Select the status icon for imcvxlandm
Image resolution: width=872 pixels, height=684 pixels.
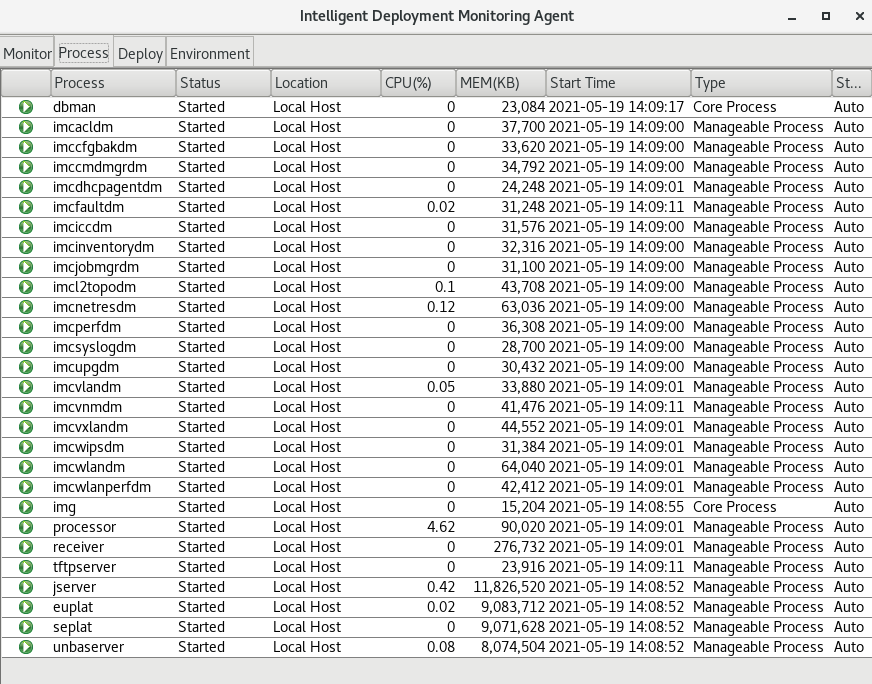coord(26,427)
